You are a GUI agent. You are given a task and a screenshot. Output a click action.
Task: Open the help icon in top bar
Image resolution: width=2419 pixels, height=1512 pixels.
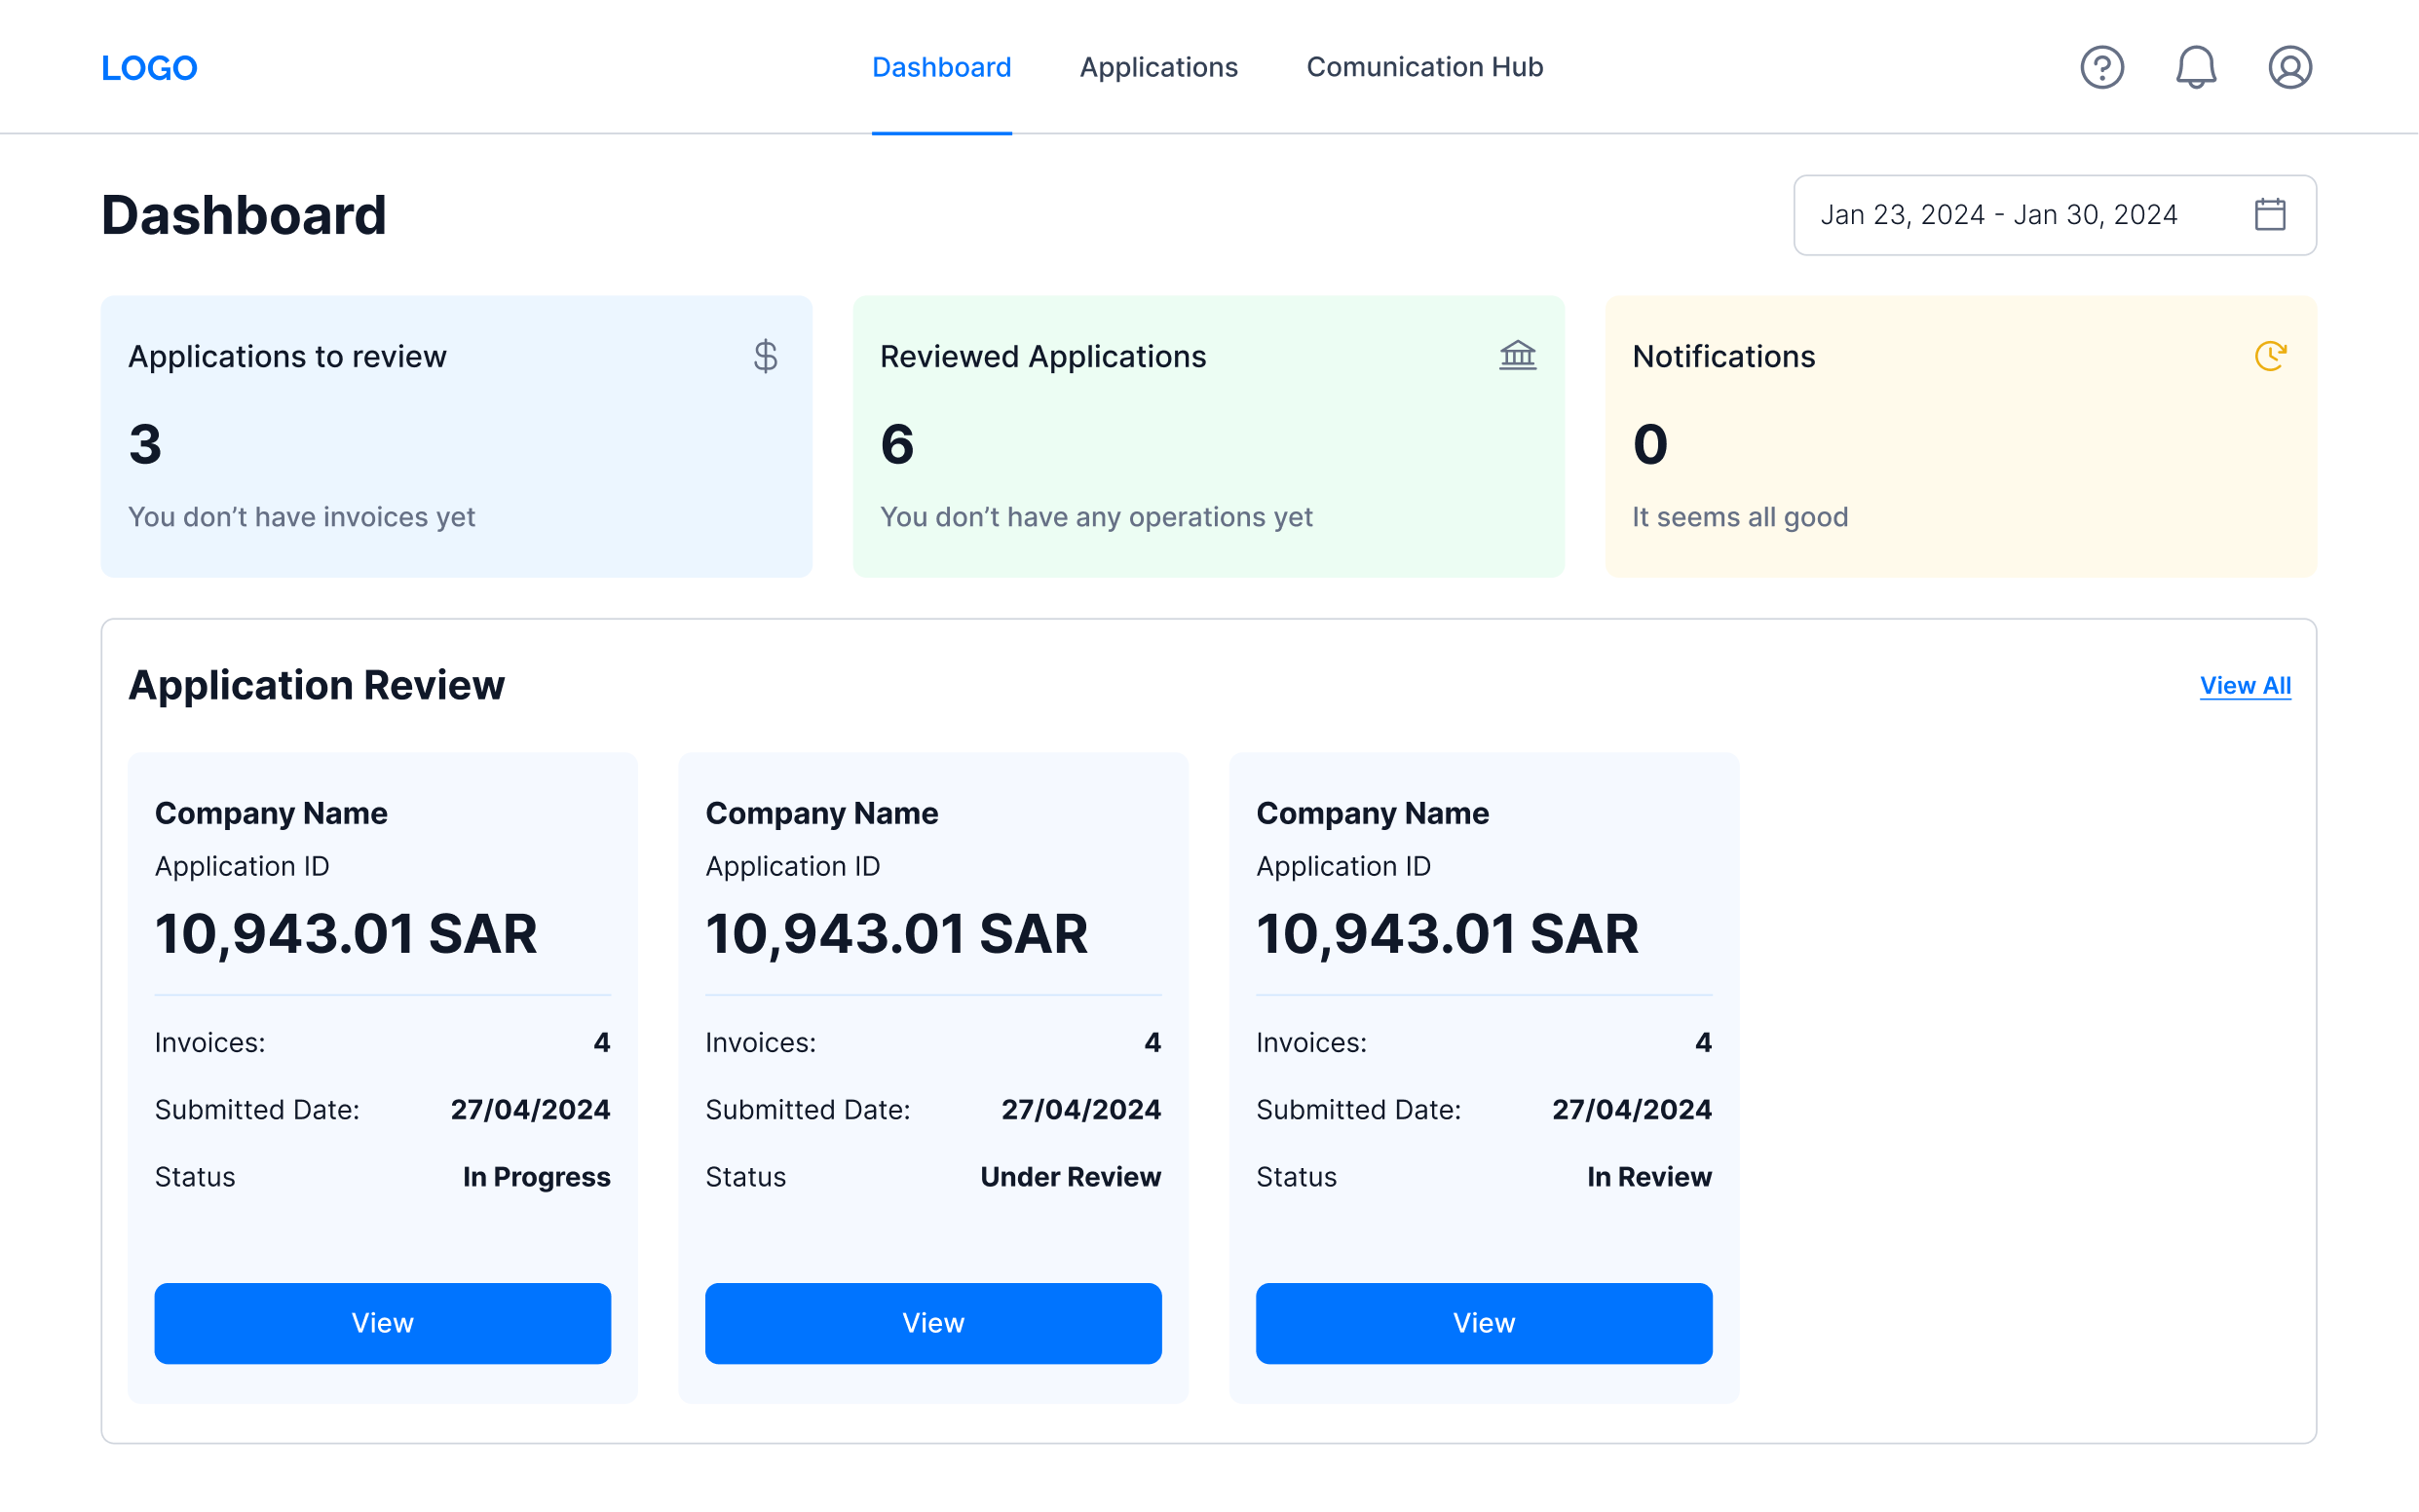click(x=2102, y=67)
